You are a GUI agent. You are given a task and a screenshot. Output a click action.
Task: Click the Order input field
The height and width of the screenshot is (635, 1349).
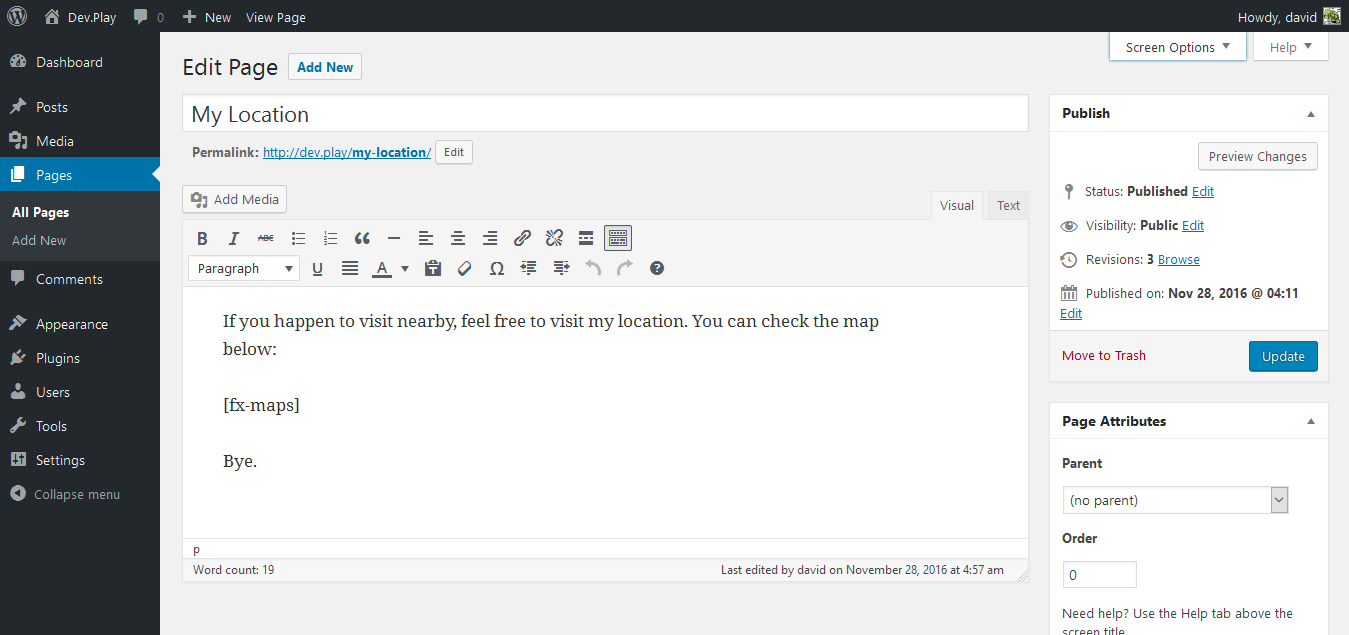[x=1099, y=575]
